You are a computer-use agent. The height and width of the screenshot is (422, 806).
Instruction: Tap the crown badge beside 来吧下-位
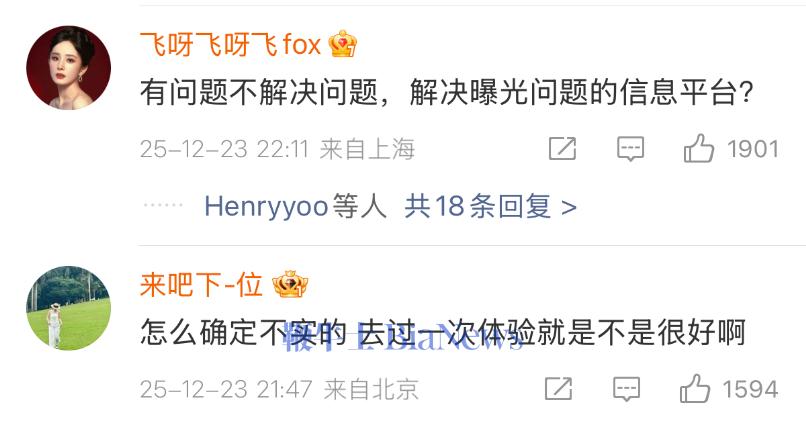coord(290,284)
